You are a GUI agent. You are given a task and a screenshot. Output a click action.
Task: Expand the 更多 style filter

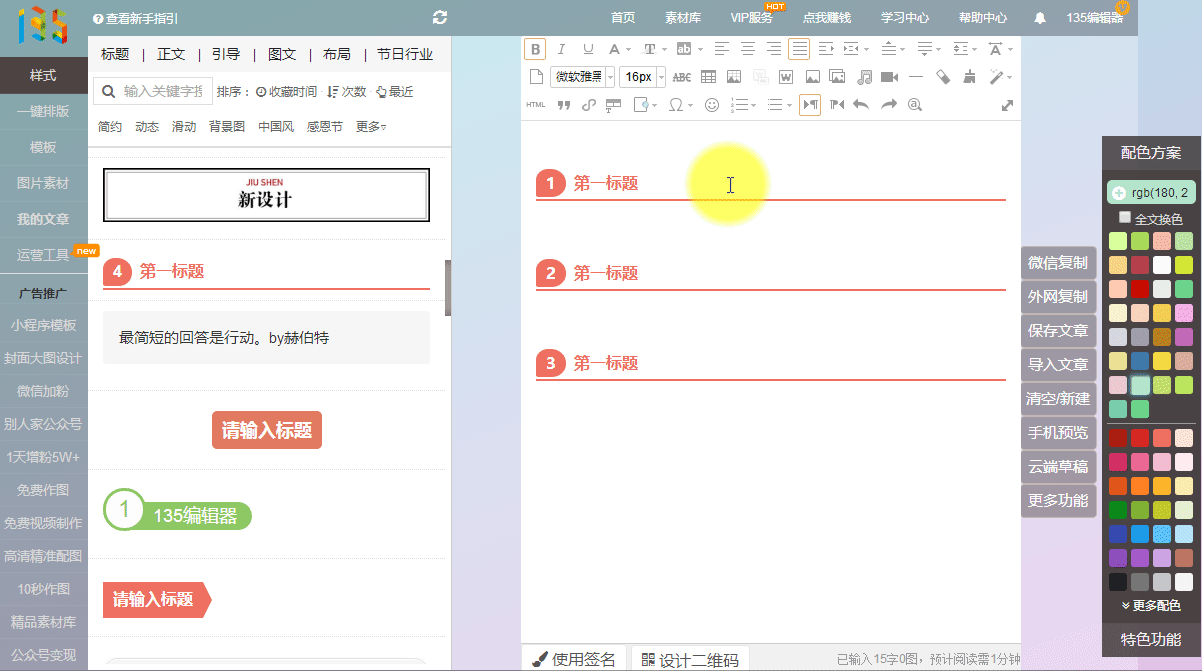(x=371, y=127)
